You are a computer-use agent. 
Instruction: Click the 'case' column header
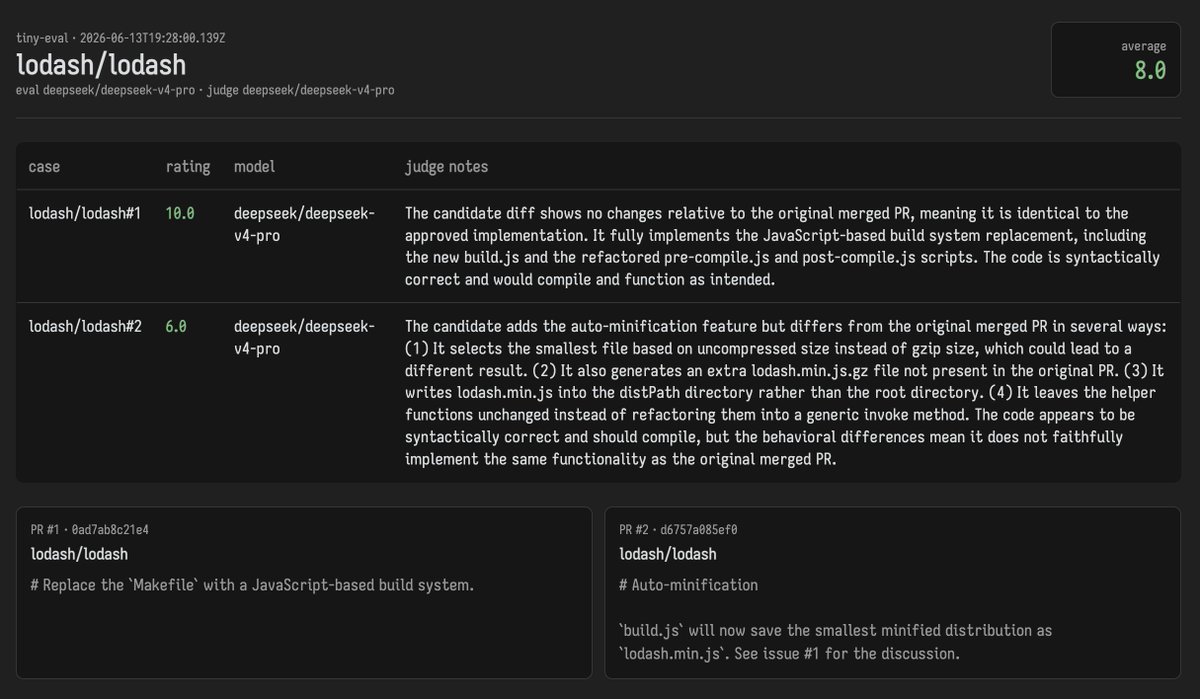click(x=44, y=167)
